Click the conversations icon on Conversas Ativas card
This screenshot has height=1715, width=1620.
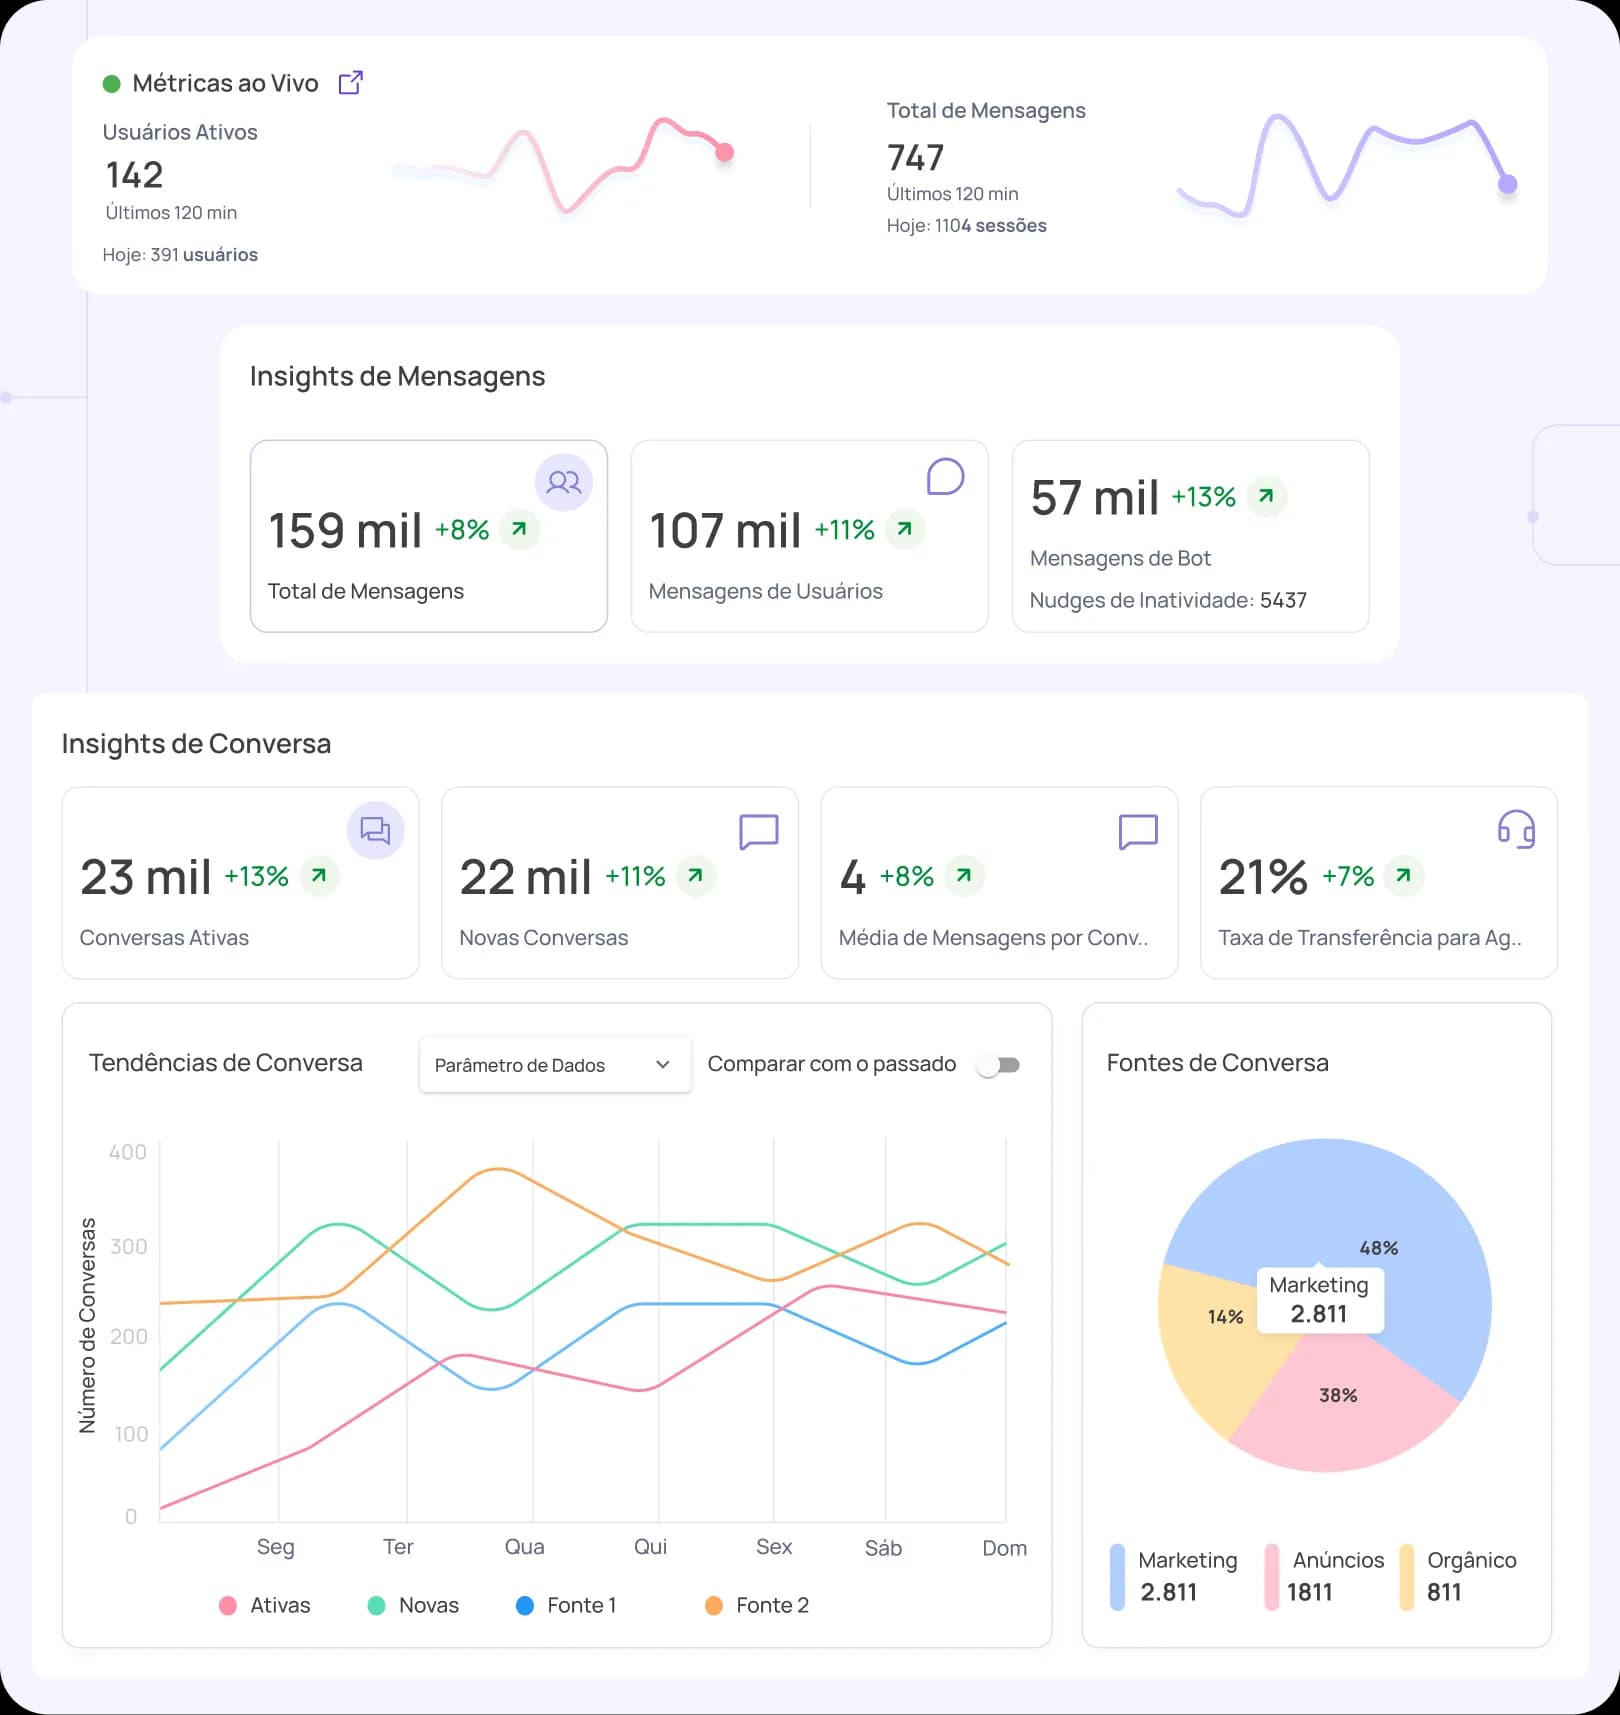[375, 830]
